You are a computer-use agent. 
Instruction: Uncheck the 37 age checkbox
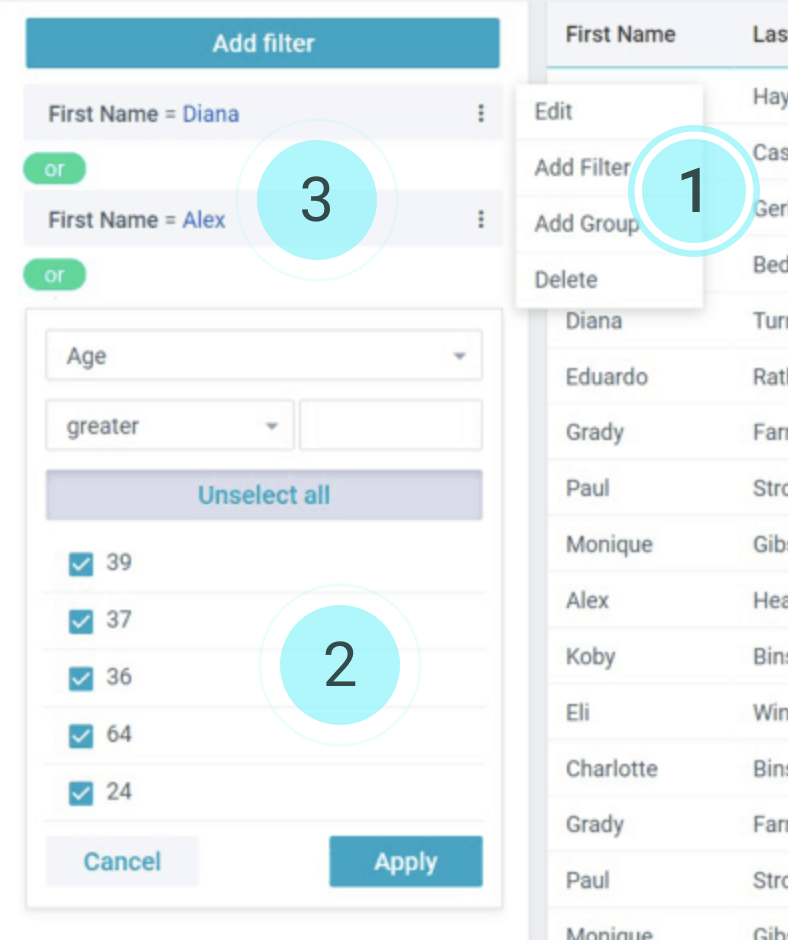(80, 621)
